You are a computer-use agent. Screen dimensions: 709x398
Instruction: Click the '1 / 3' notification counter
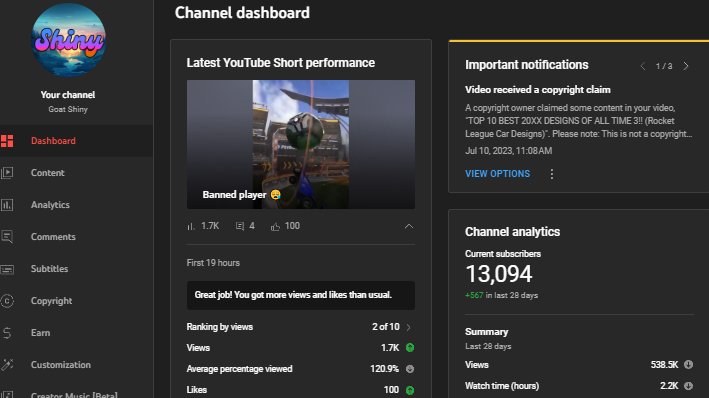point(664,66)
